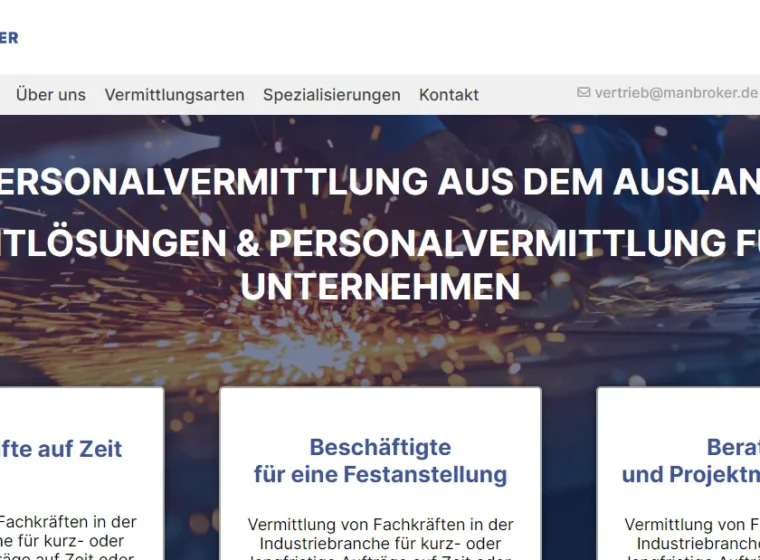Screen dimensions: 760x560
Task: Click the 'UNTERNEHMEN' hero headline word
Action: (x=380, y=287)
